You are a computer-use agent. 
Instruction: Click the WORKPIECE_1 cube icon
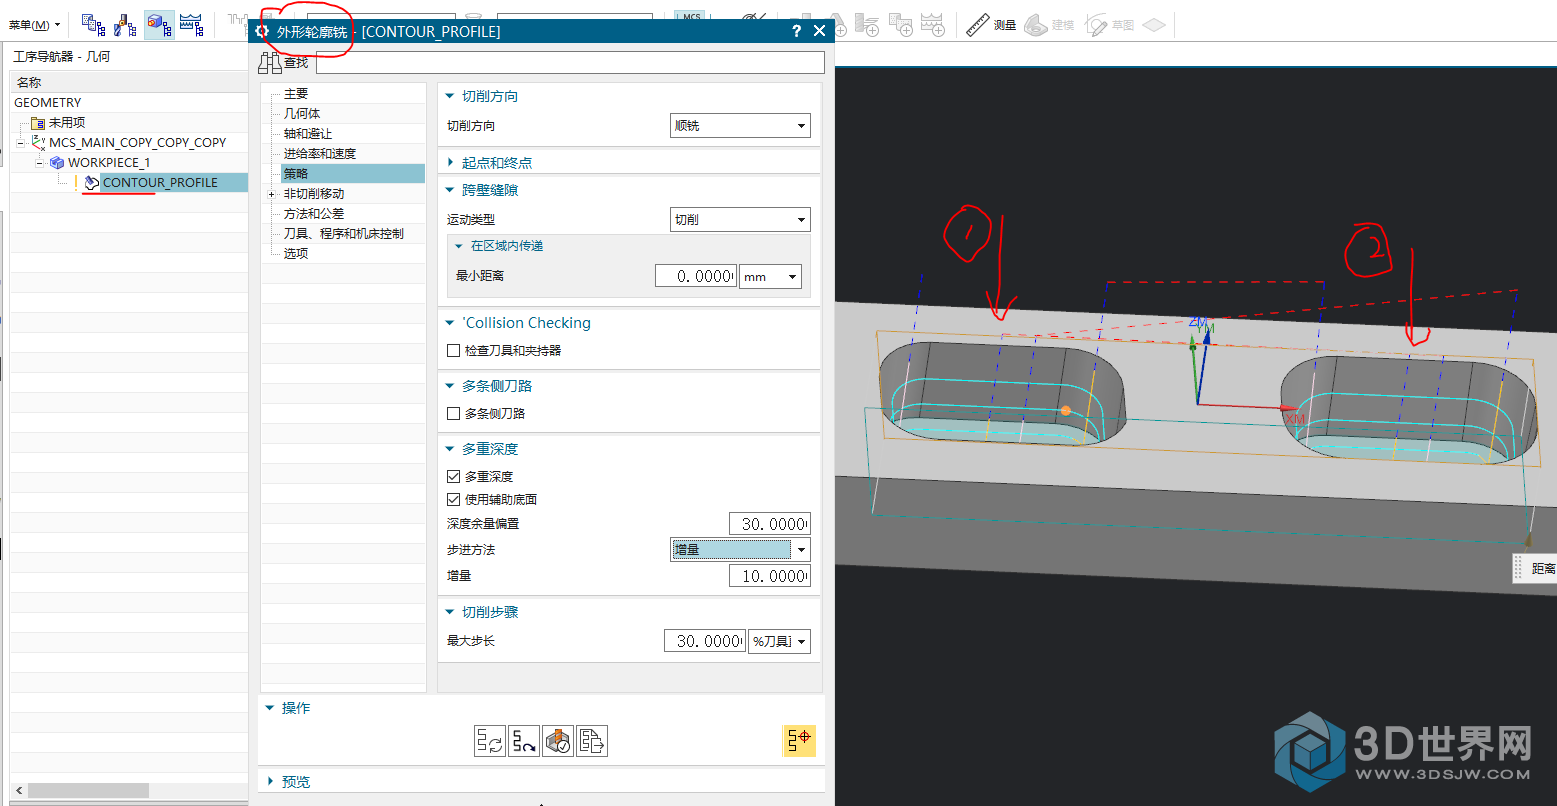click(57, 162)
